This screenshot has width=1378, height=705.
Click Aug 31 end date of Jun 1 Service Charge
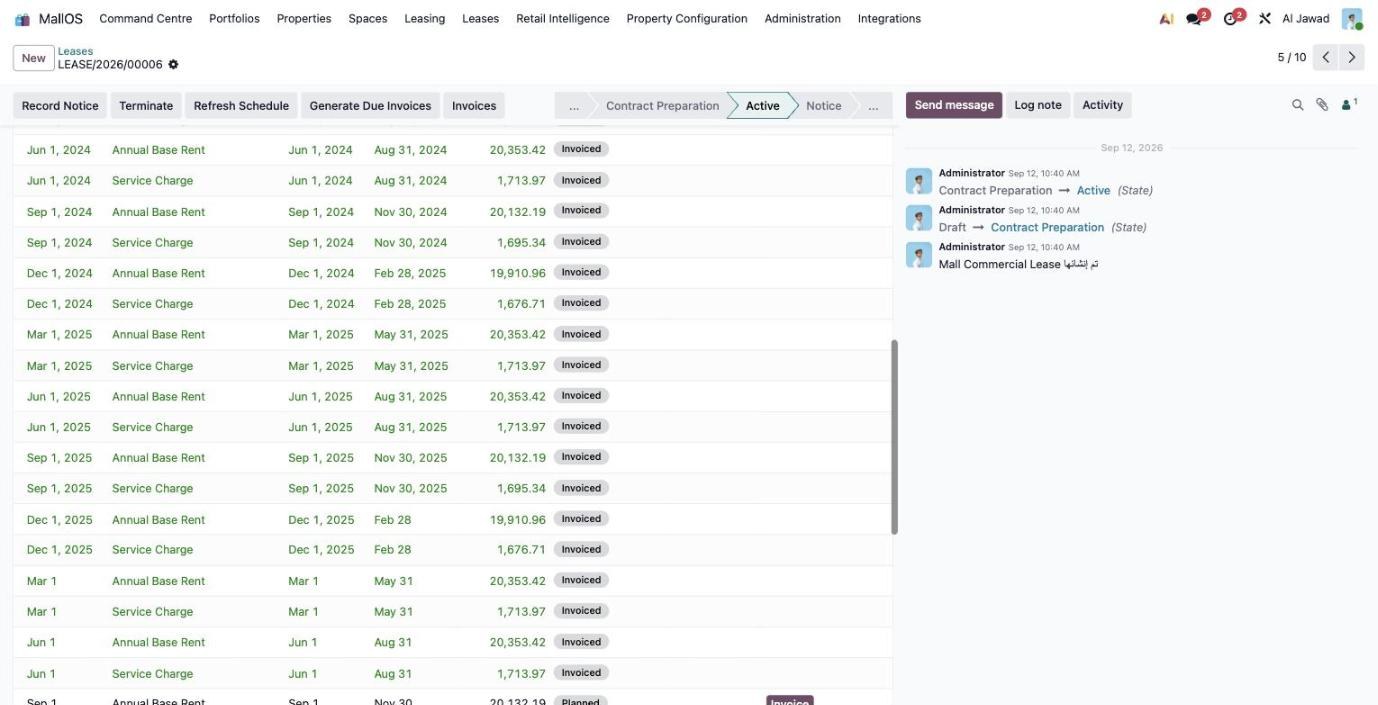coord(393,674)
